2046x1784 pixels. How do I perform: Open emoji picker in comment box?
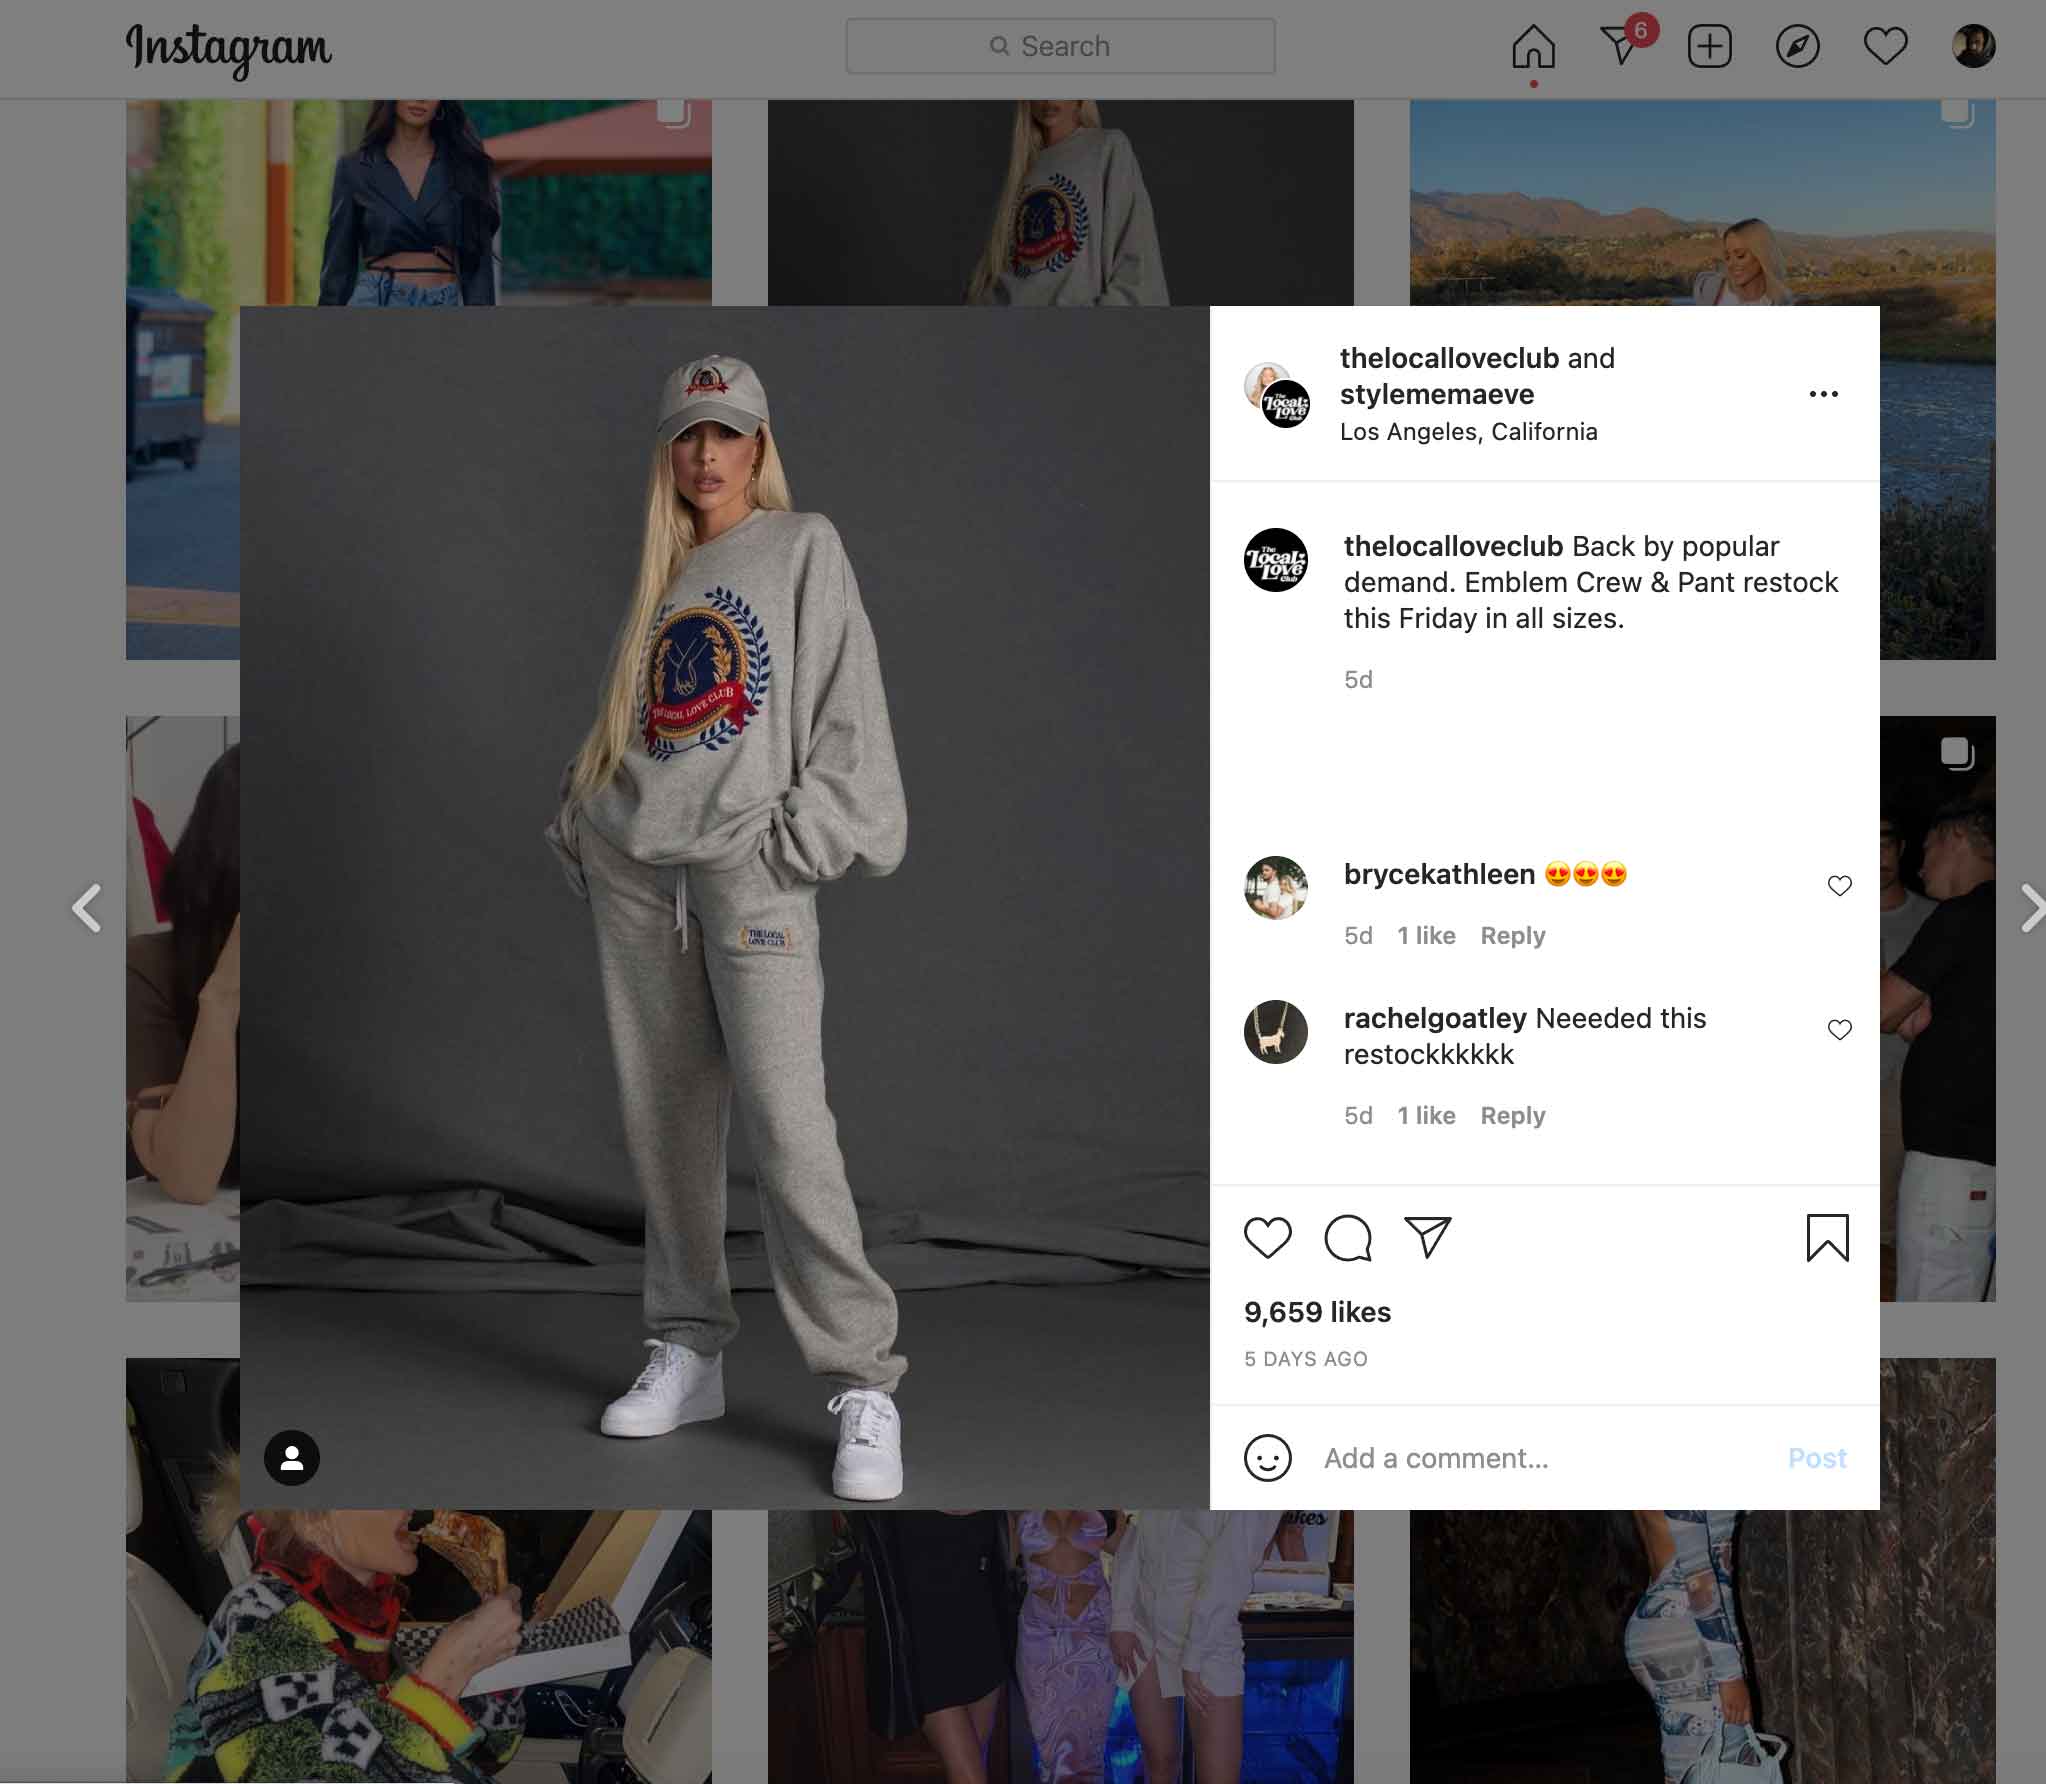pos(1268,1458)
